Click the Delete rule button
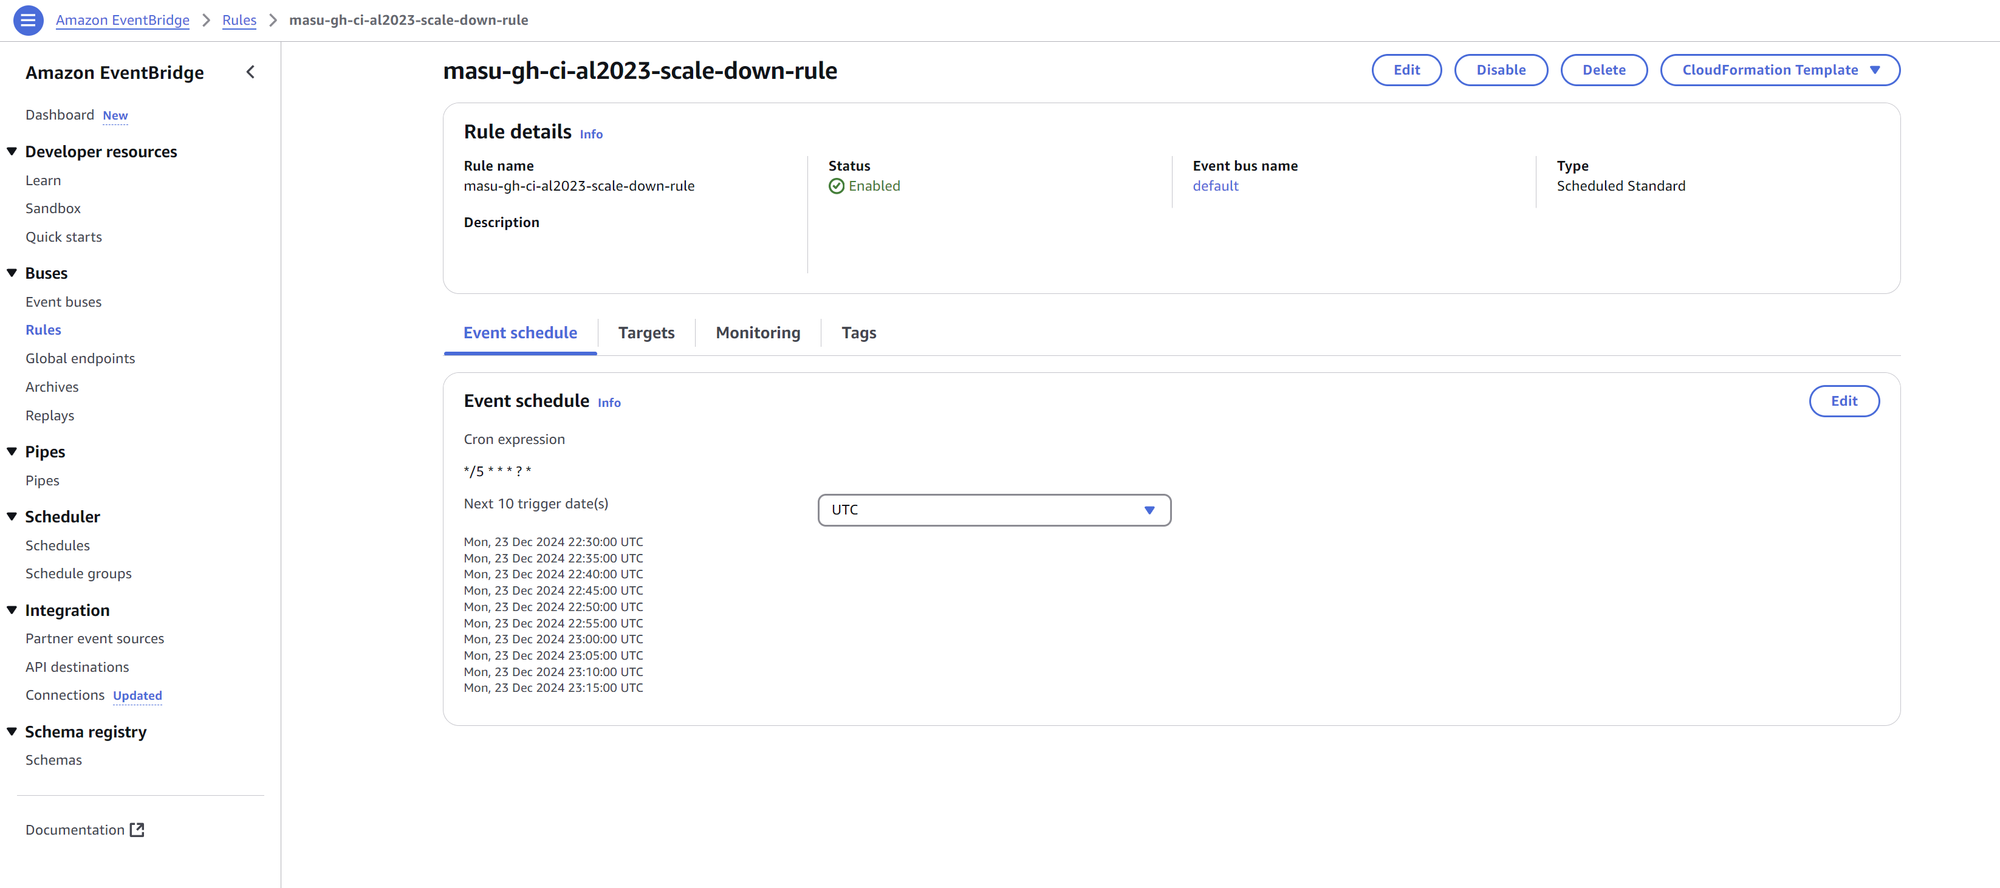 pos(1604,70)
